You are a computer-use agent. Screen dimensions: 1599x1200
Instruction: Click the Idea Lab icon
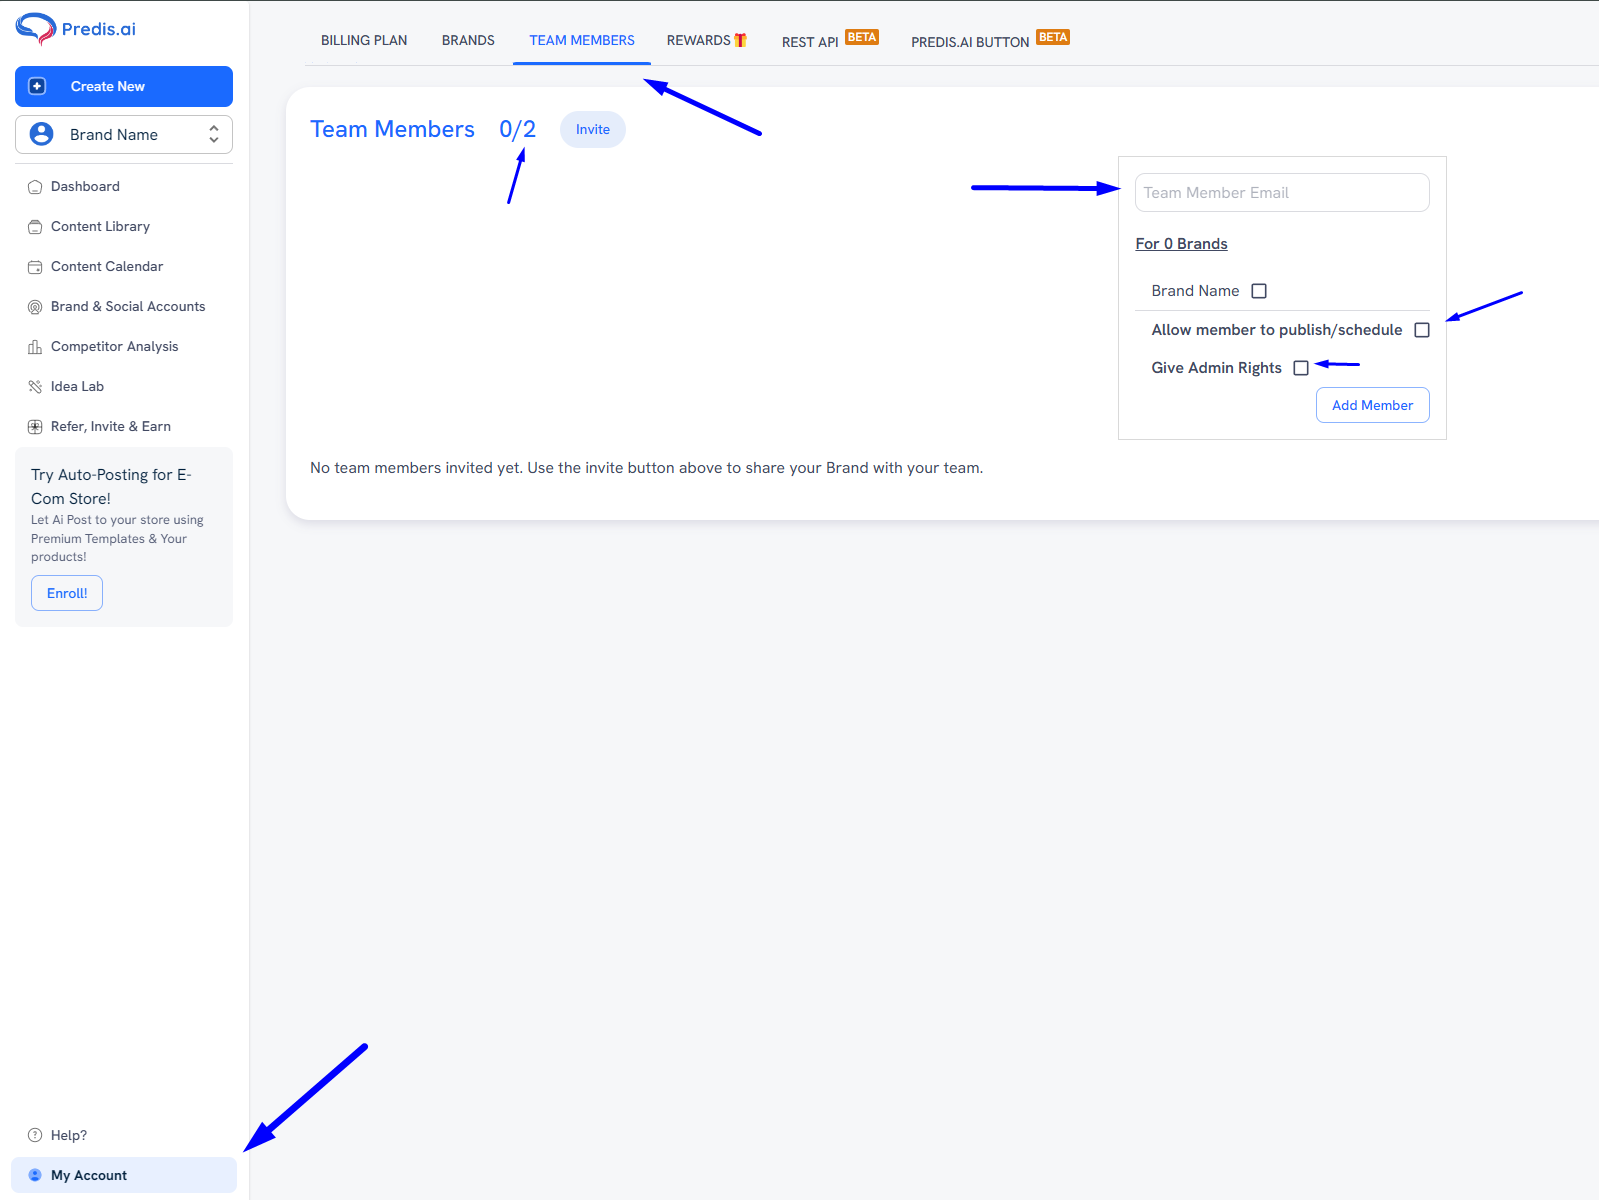(x=35, y=387)
